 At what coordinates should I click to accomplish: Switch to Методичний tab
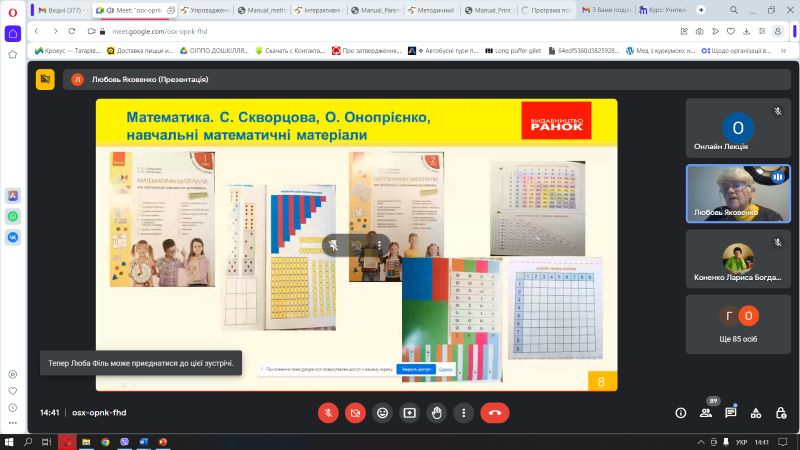point(431,10)
